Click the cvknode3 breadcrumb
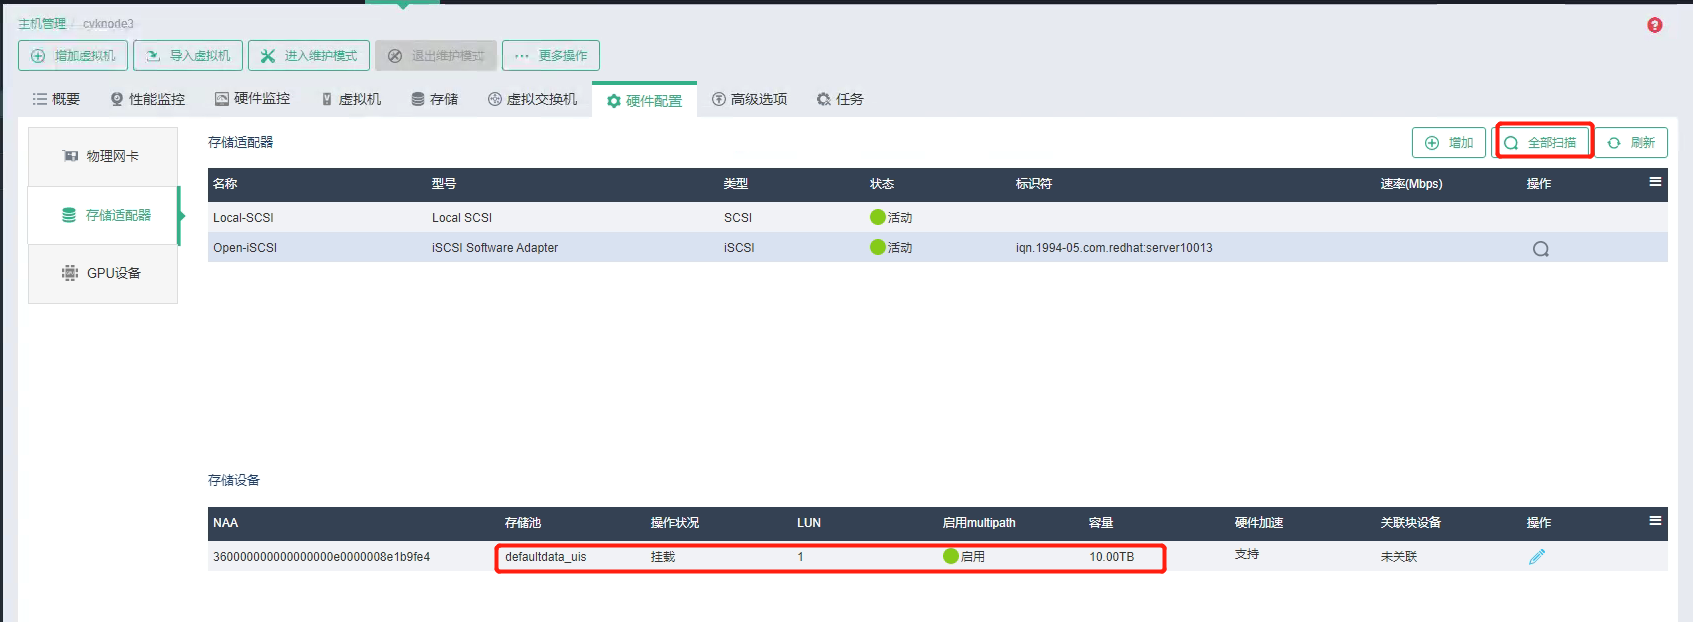Viewport: 1693px width, 622px height. pos(108,24)
